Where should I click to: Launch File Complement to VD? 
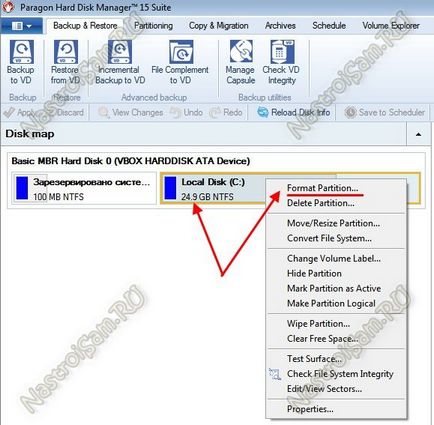click(181, 52)
